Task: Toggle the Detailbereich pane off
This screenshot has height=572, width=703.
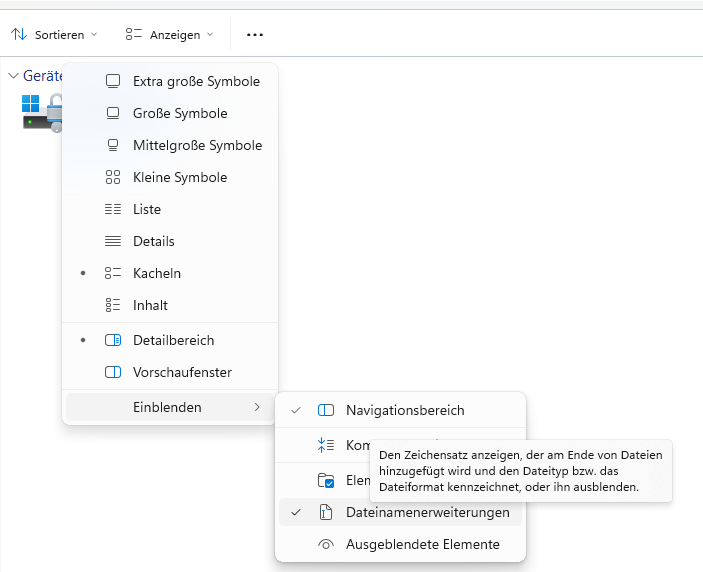Action: [x=172, y=340]
